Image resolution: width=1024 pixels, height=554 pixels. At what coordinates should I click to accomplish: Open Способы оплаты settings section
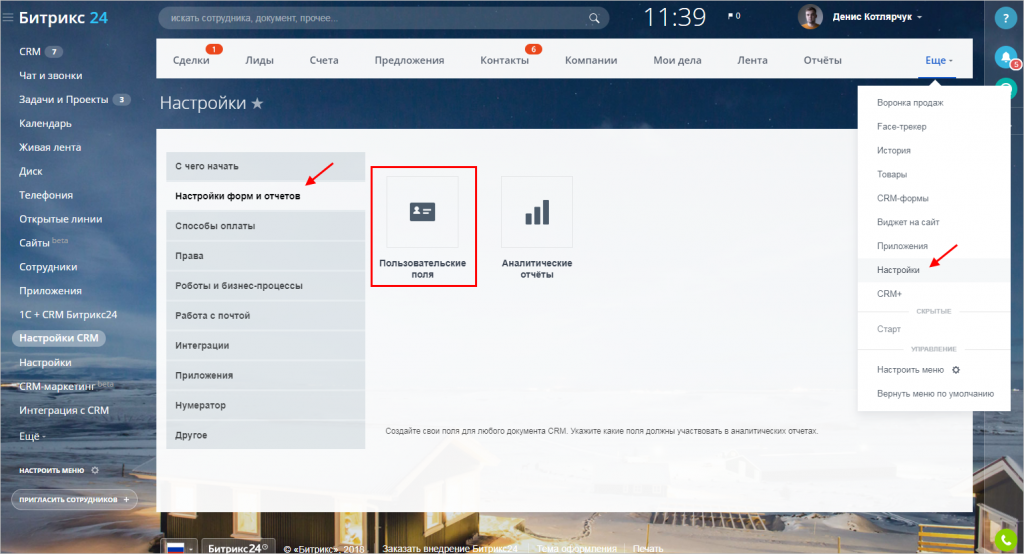coord(265,226)
